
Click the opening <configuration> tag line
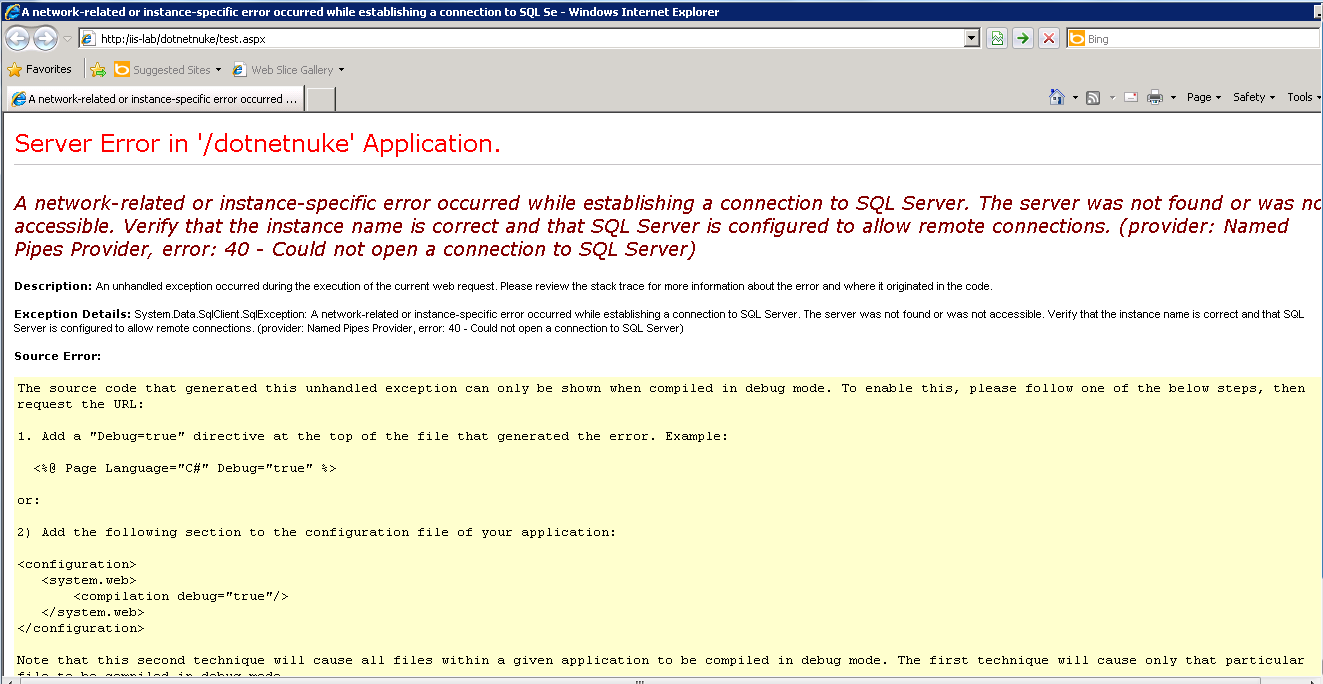[x=77, y=564]
